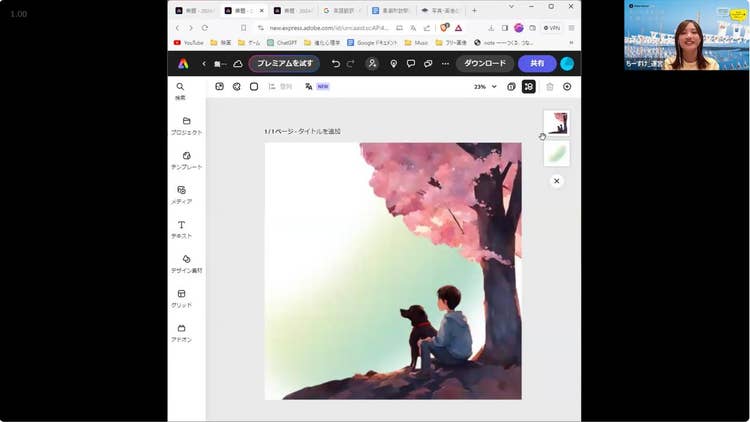750x422 pixels.
Task: Click the overlapping chat bubbles icon
Action: click(x=428, y=64)
